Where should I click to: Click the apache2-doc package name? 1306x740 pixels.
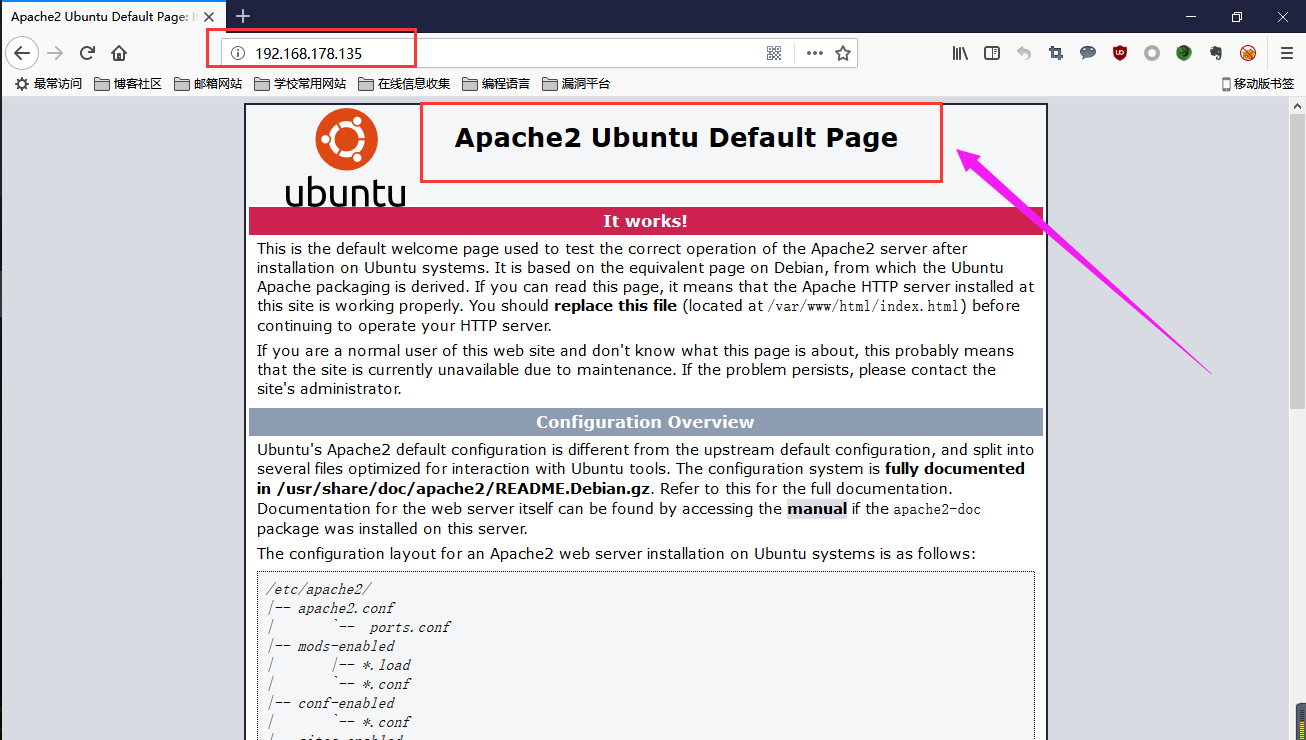[x=937, y=509]
